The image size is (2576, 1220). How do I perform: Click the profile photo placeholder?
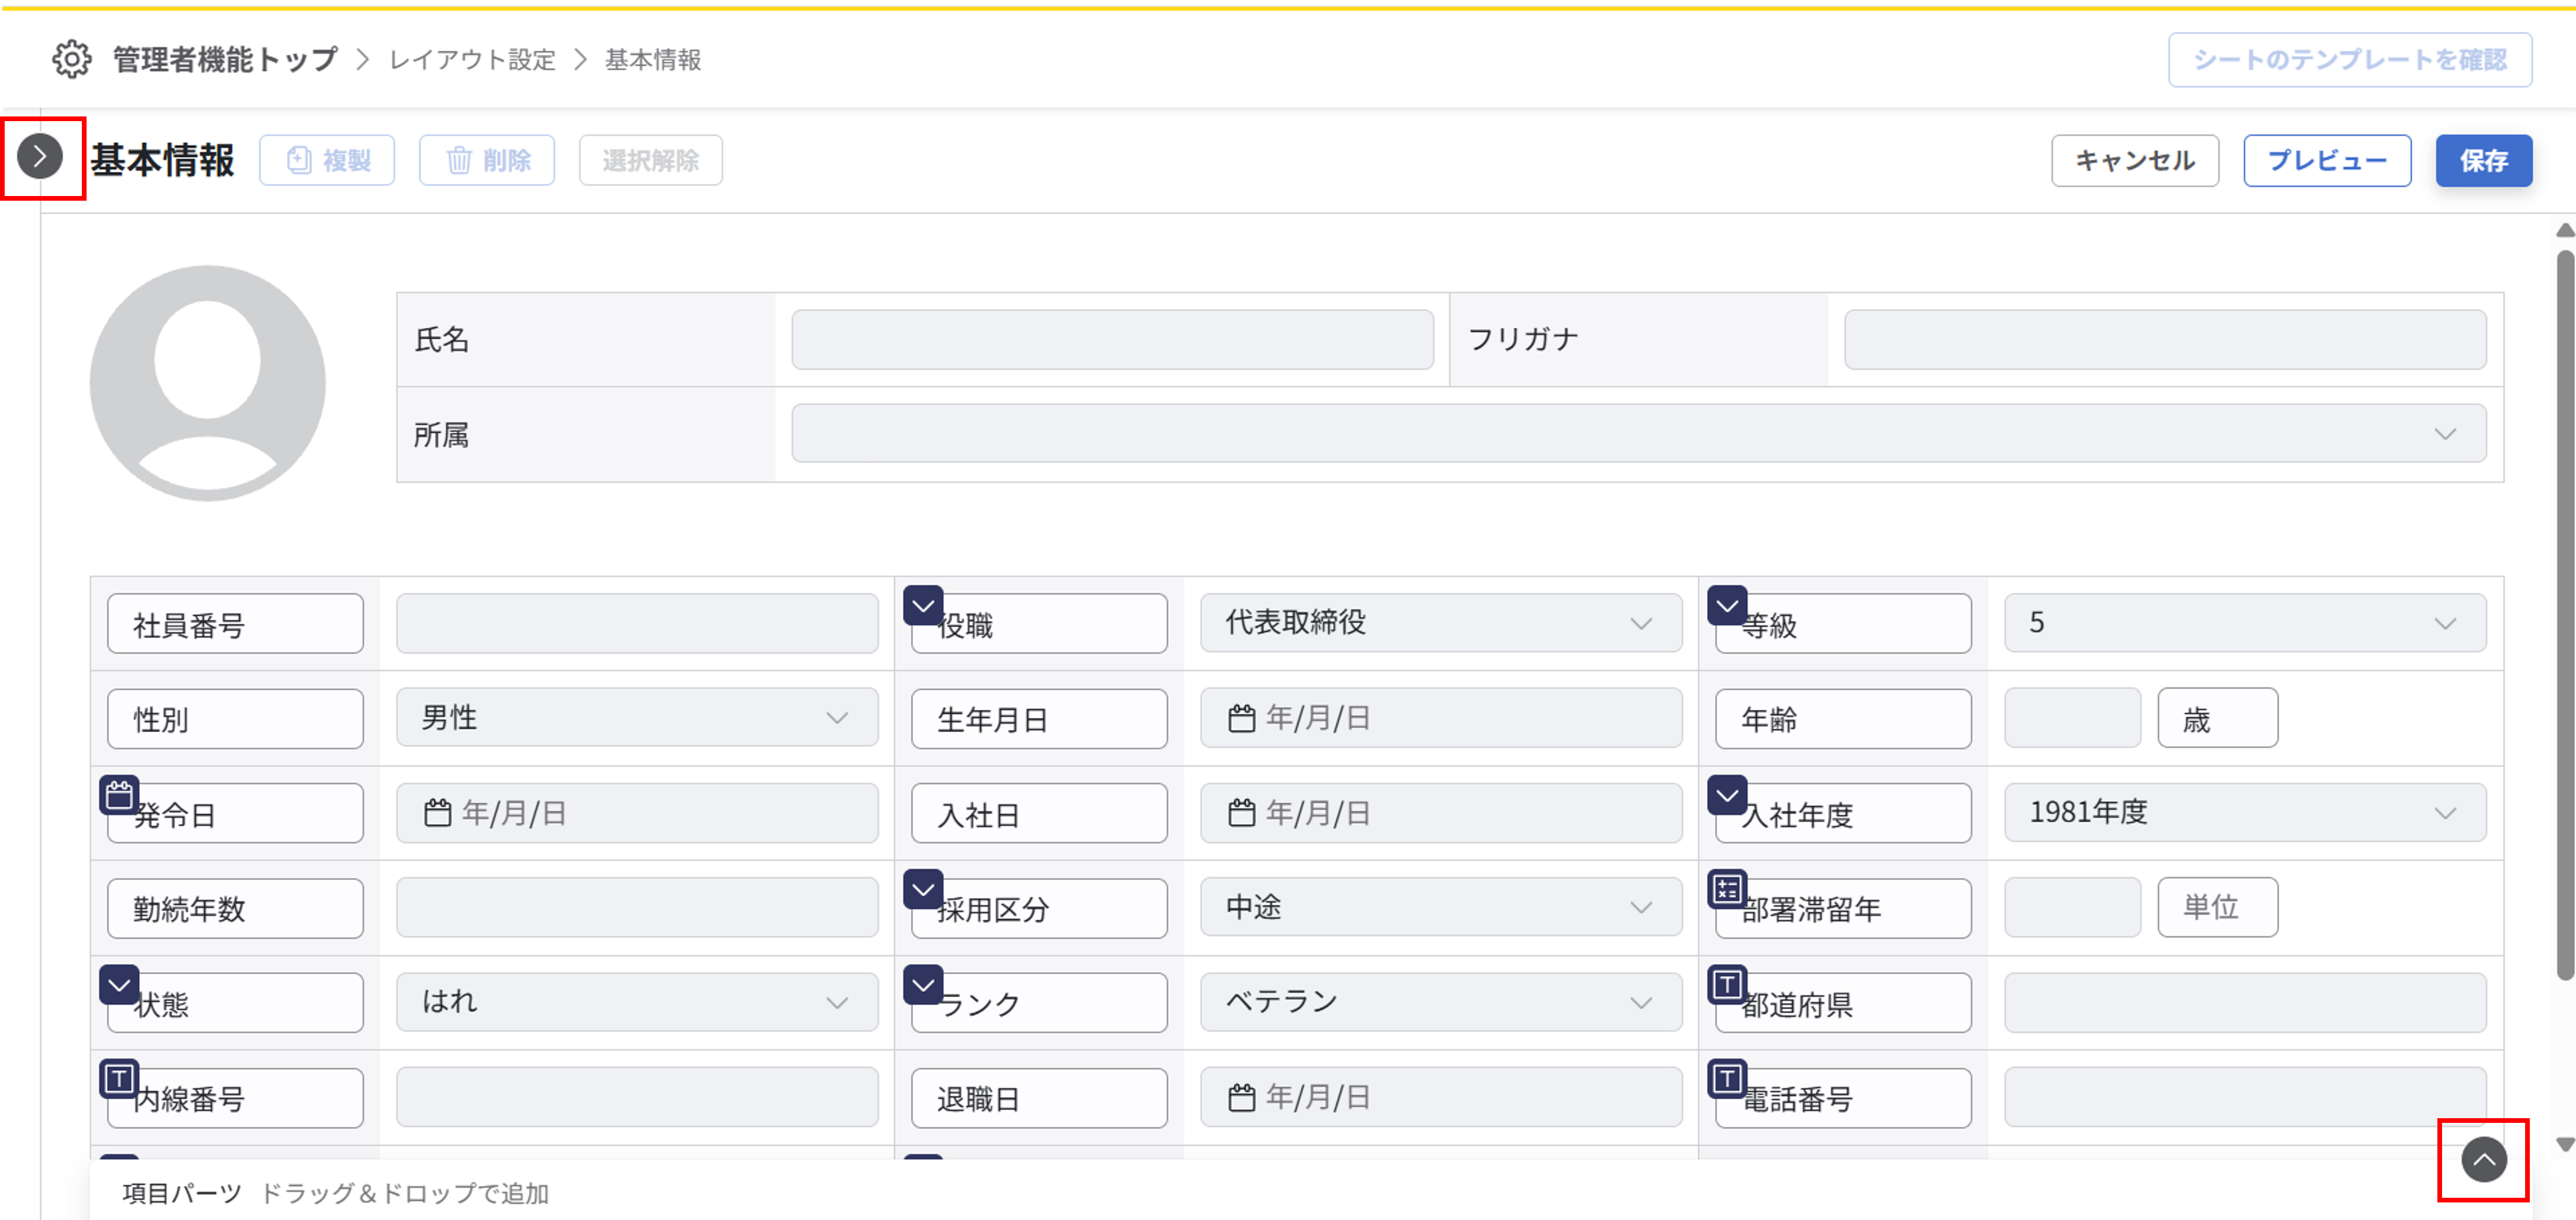coord(208,383)
